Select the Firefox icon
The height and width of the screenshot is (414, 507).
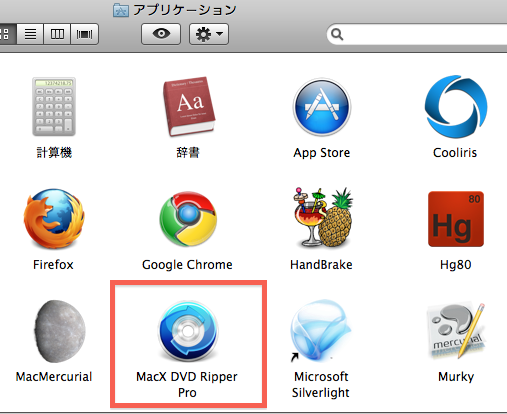tap(54, 219)
